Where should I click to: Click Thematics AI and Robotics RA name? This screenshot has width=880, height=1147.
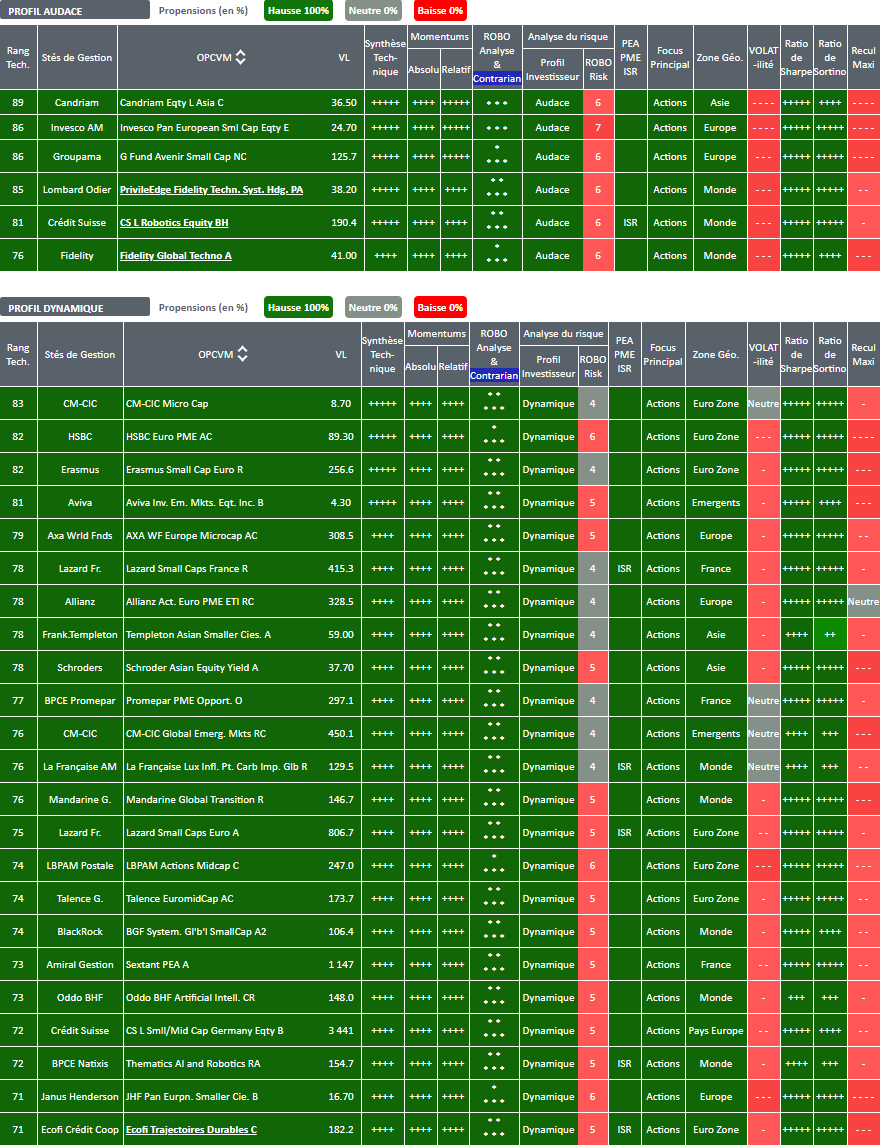pyautogui.click(x=193, y=1064)
